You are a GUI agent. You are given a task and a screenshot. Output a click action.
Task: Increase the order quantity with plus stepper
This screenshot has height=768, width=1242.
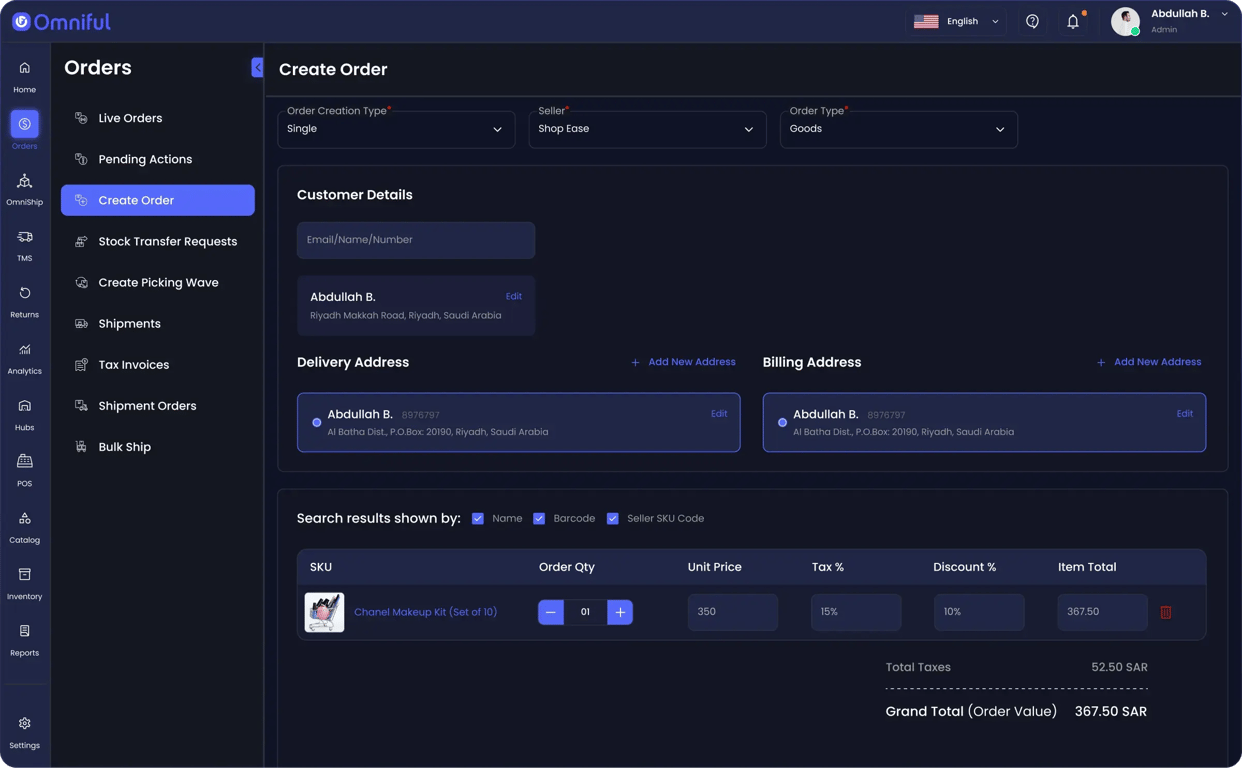point(620,611)
